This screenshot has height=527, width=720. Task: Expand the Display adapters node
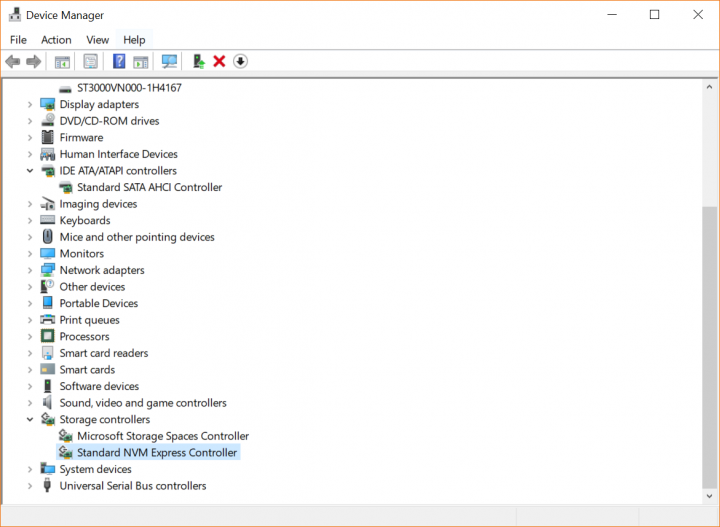click(x=30, y=105)
